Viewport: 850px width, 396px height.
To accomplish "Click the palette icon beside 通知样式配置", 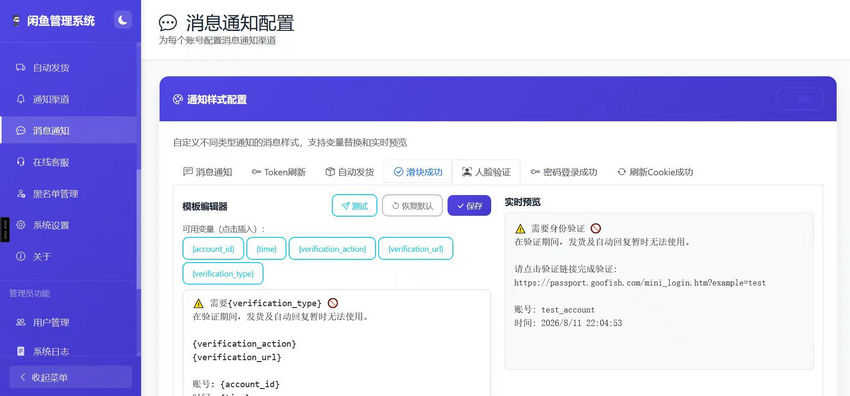I will (x=177, y=100).
